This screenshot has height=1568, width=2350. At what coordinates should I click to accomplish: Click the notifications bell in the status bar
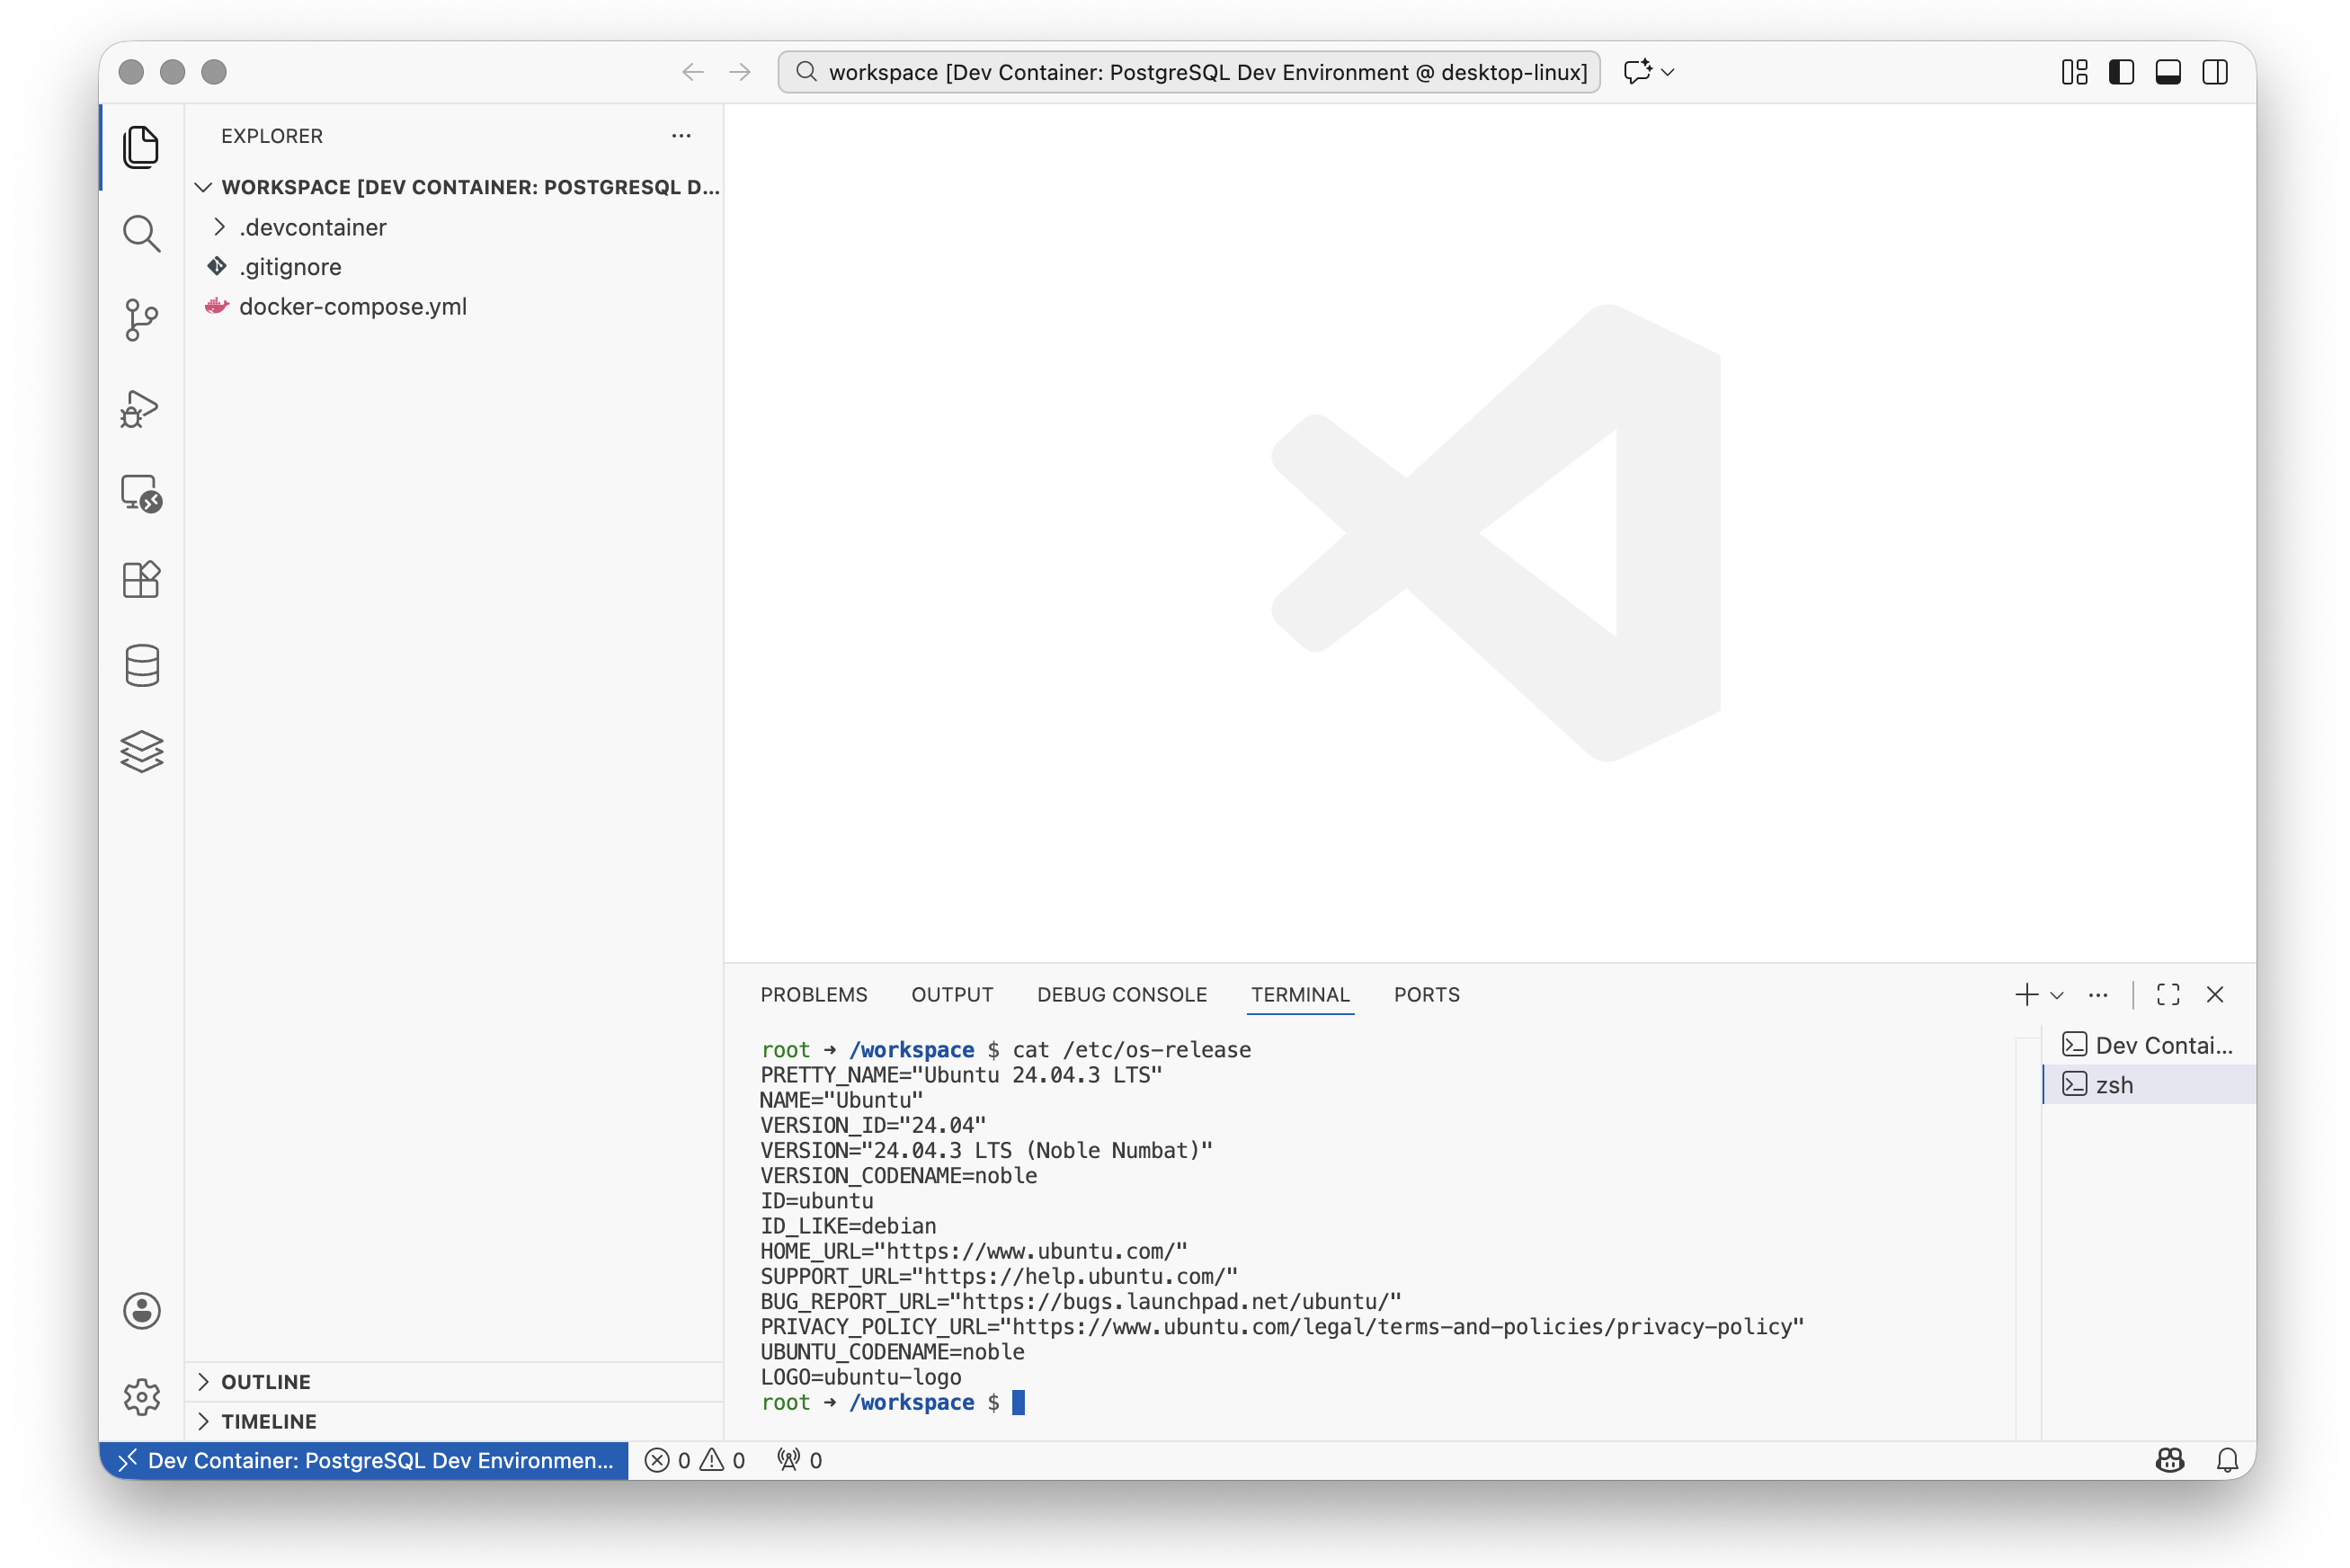click(2226, 1460)
